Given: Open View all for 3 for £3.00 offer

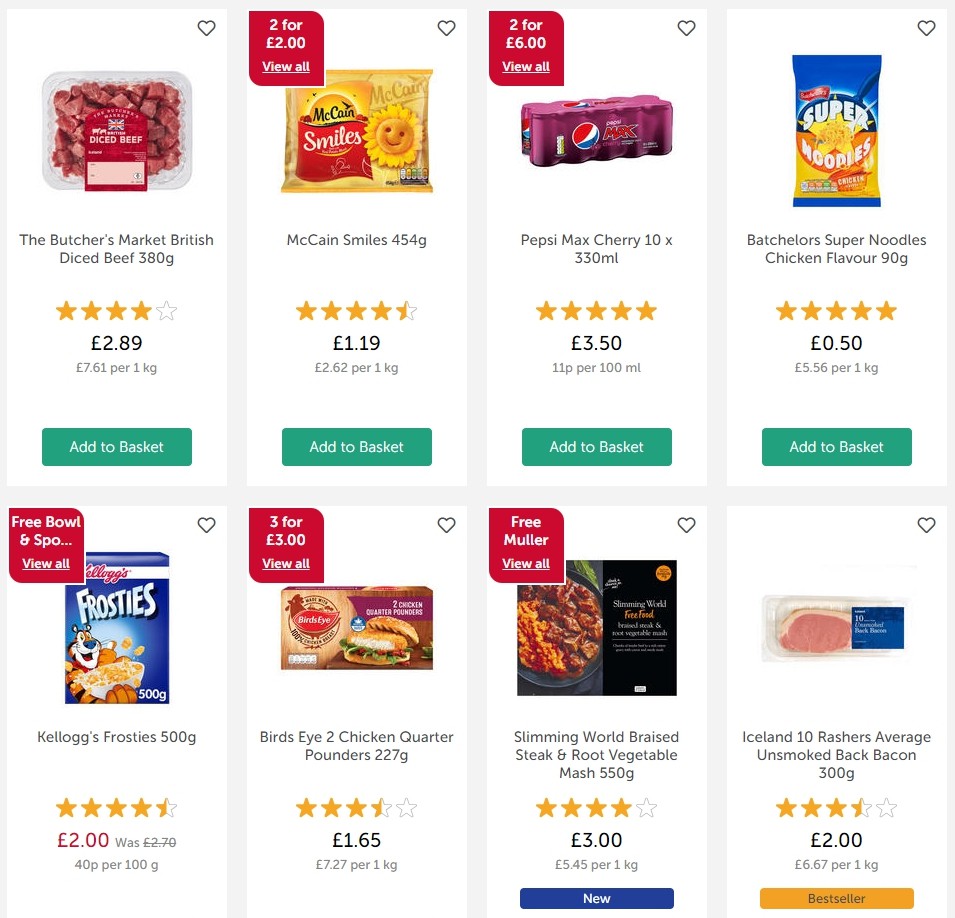Looking at the screenshot, I should point(286,563).
